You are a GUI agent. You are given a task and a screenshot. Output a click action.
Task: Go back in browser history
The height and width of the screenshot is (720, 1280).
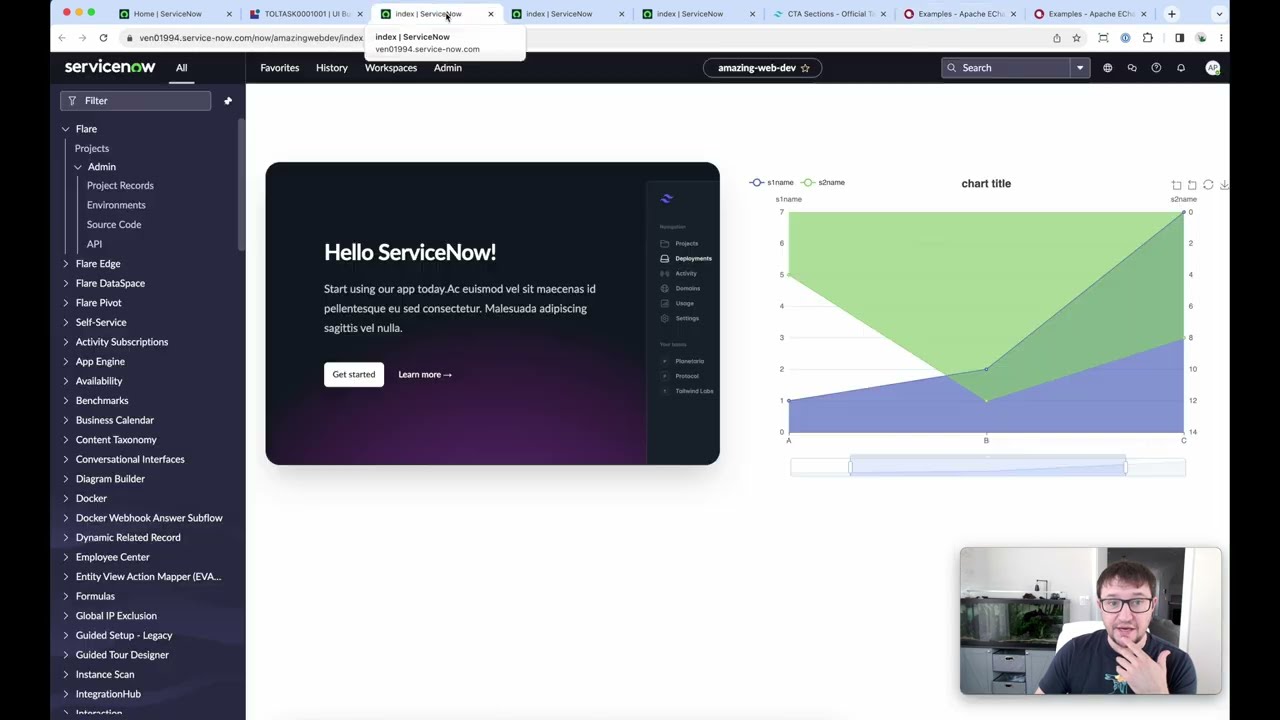pyautogui.click(x=62, y=38)
